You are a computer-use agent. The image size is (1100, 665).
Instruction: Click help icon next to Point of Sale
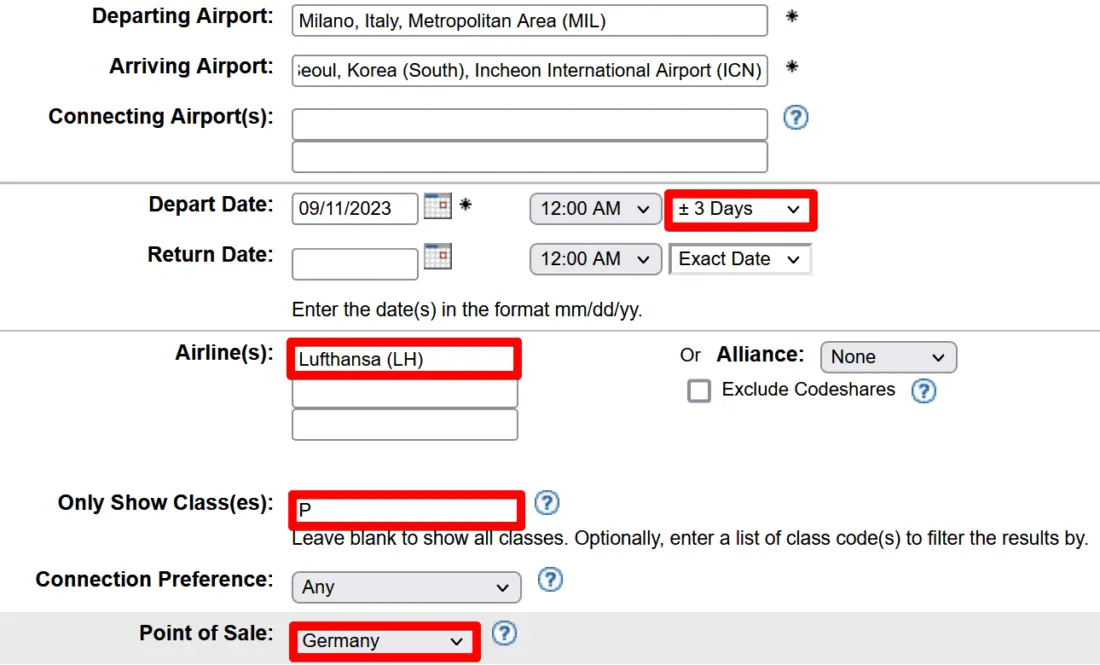coord(505,633)
